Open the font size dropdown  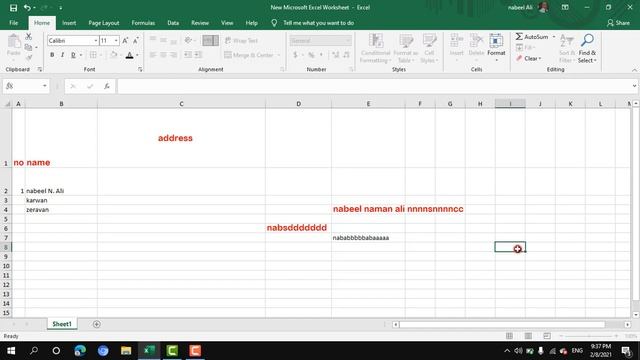pos(116,41)
